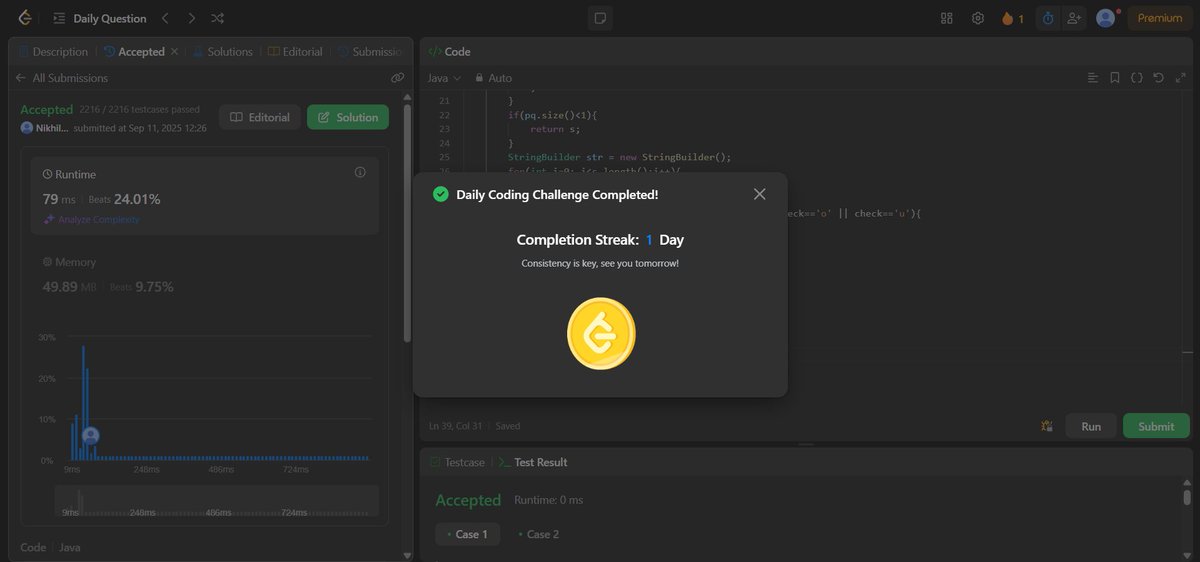Pick a random question shuffle icon
This screenshot has height=562, width=1200.
(x=218, y=18)
